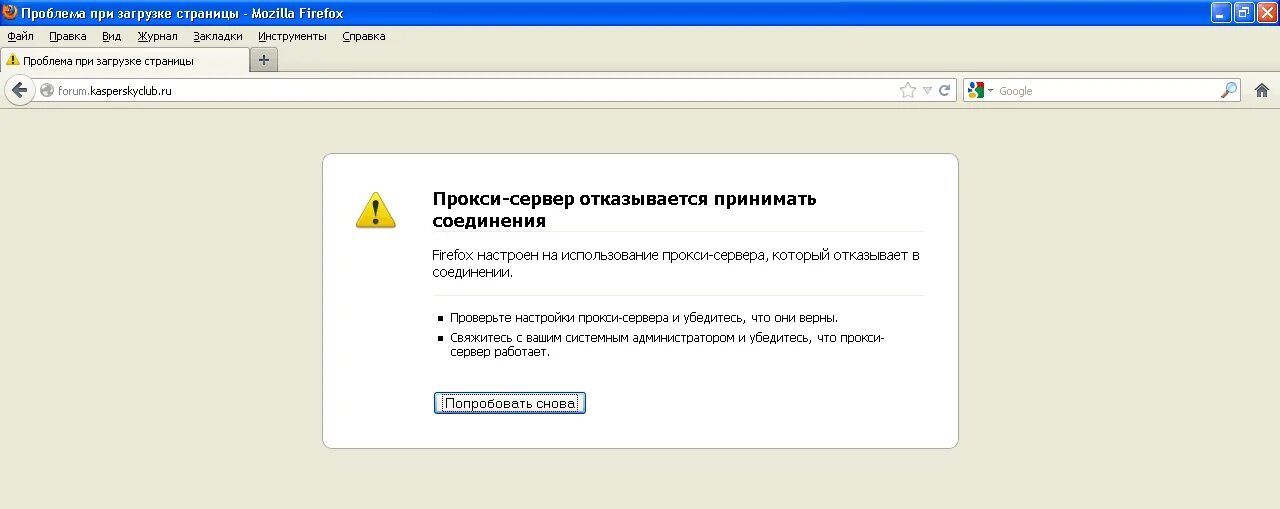Click the 'Попробовать снова' button
Image resolution: width=1280 pixels, height=509 pixels.
(510, 403)
